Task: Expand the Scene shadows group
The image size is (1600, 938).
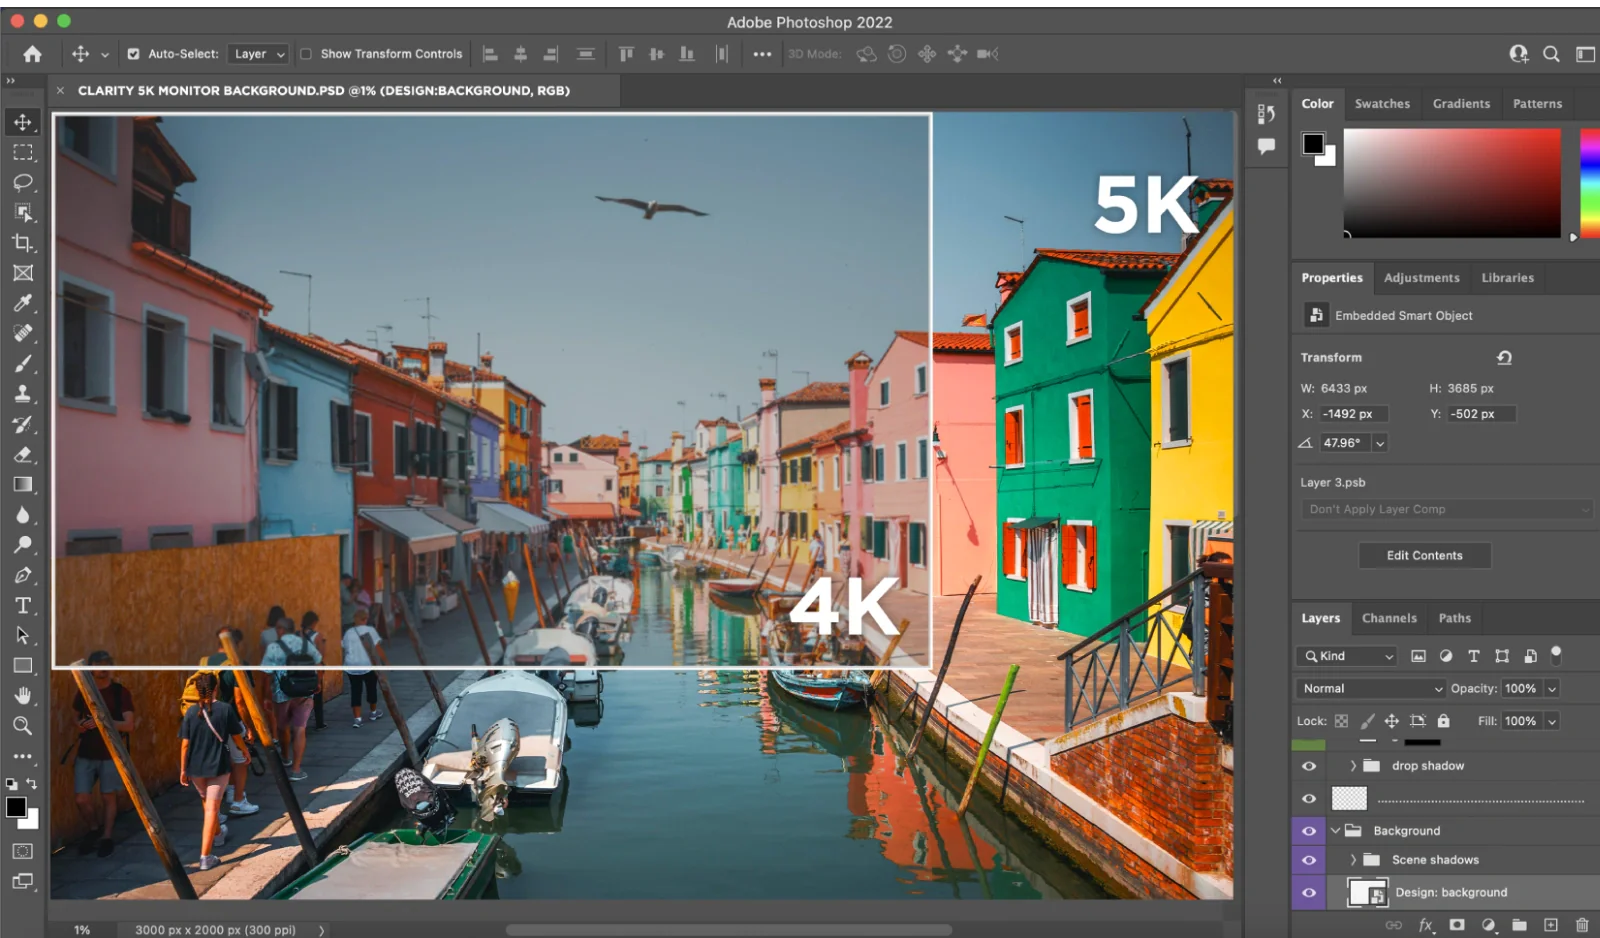Action: [1353, 860]
